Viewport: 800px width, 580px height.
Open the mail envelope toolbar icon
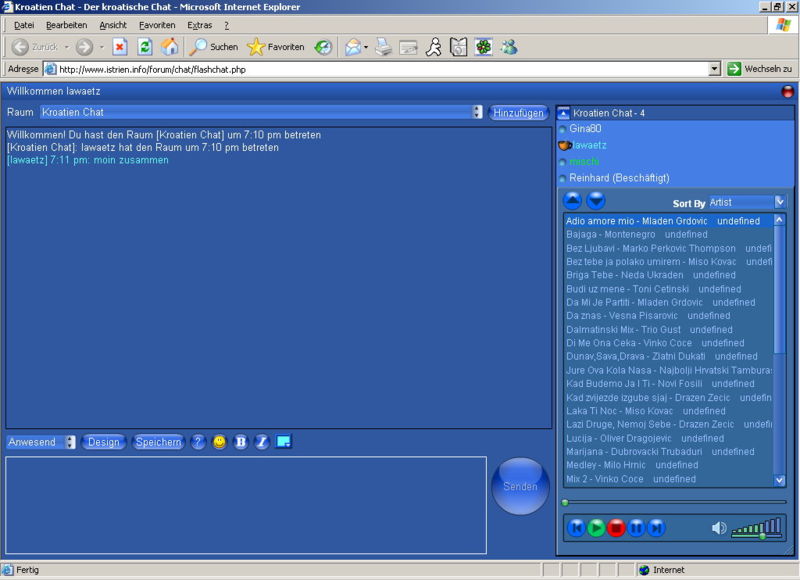353,47
